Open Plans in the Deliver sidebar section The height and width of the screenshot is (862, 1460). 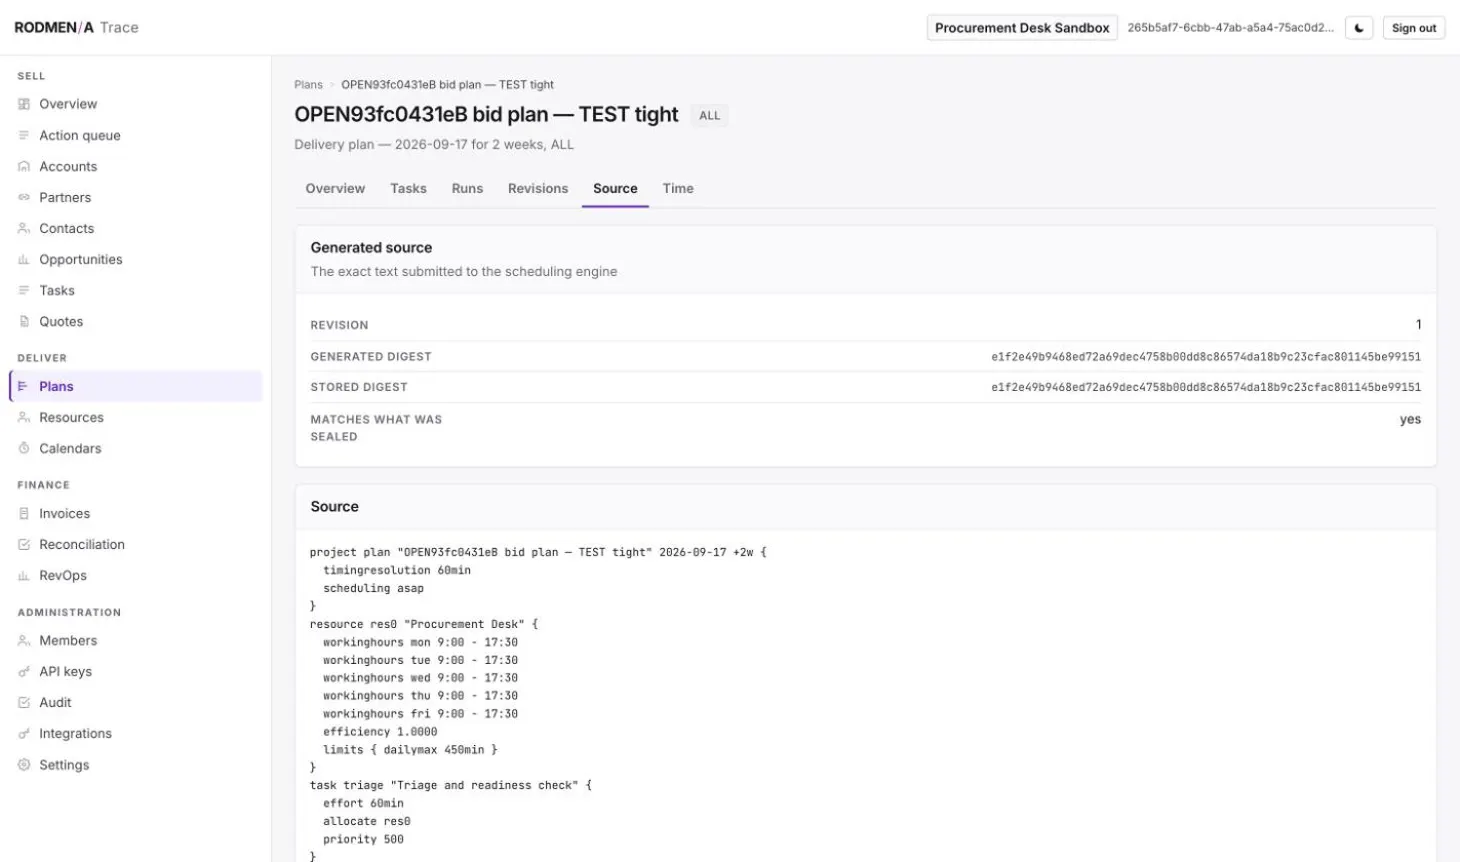tap(136, 386)
